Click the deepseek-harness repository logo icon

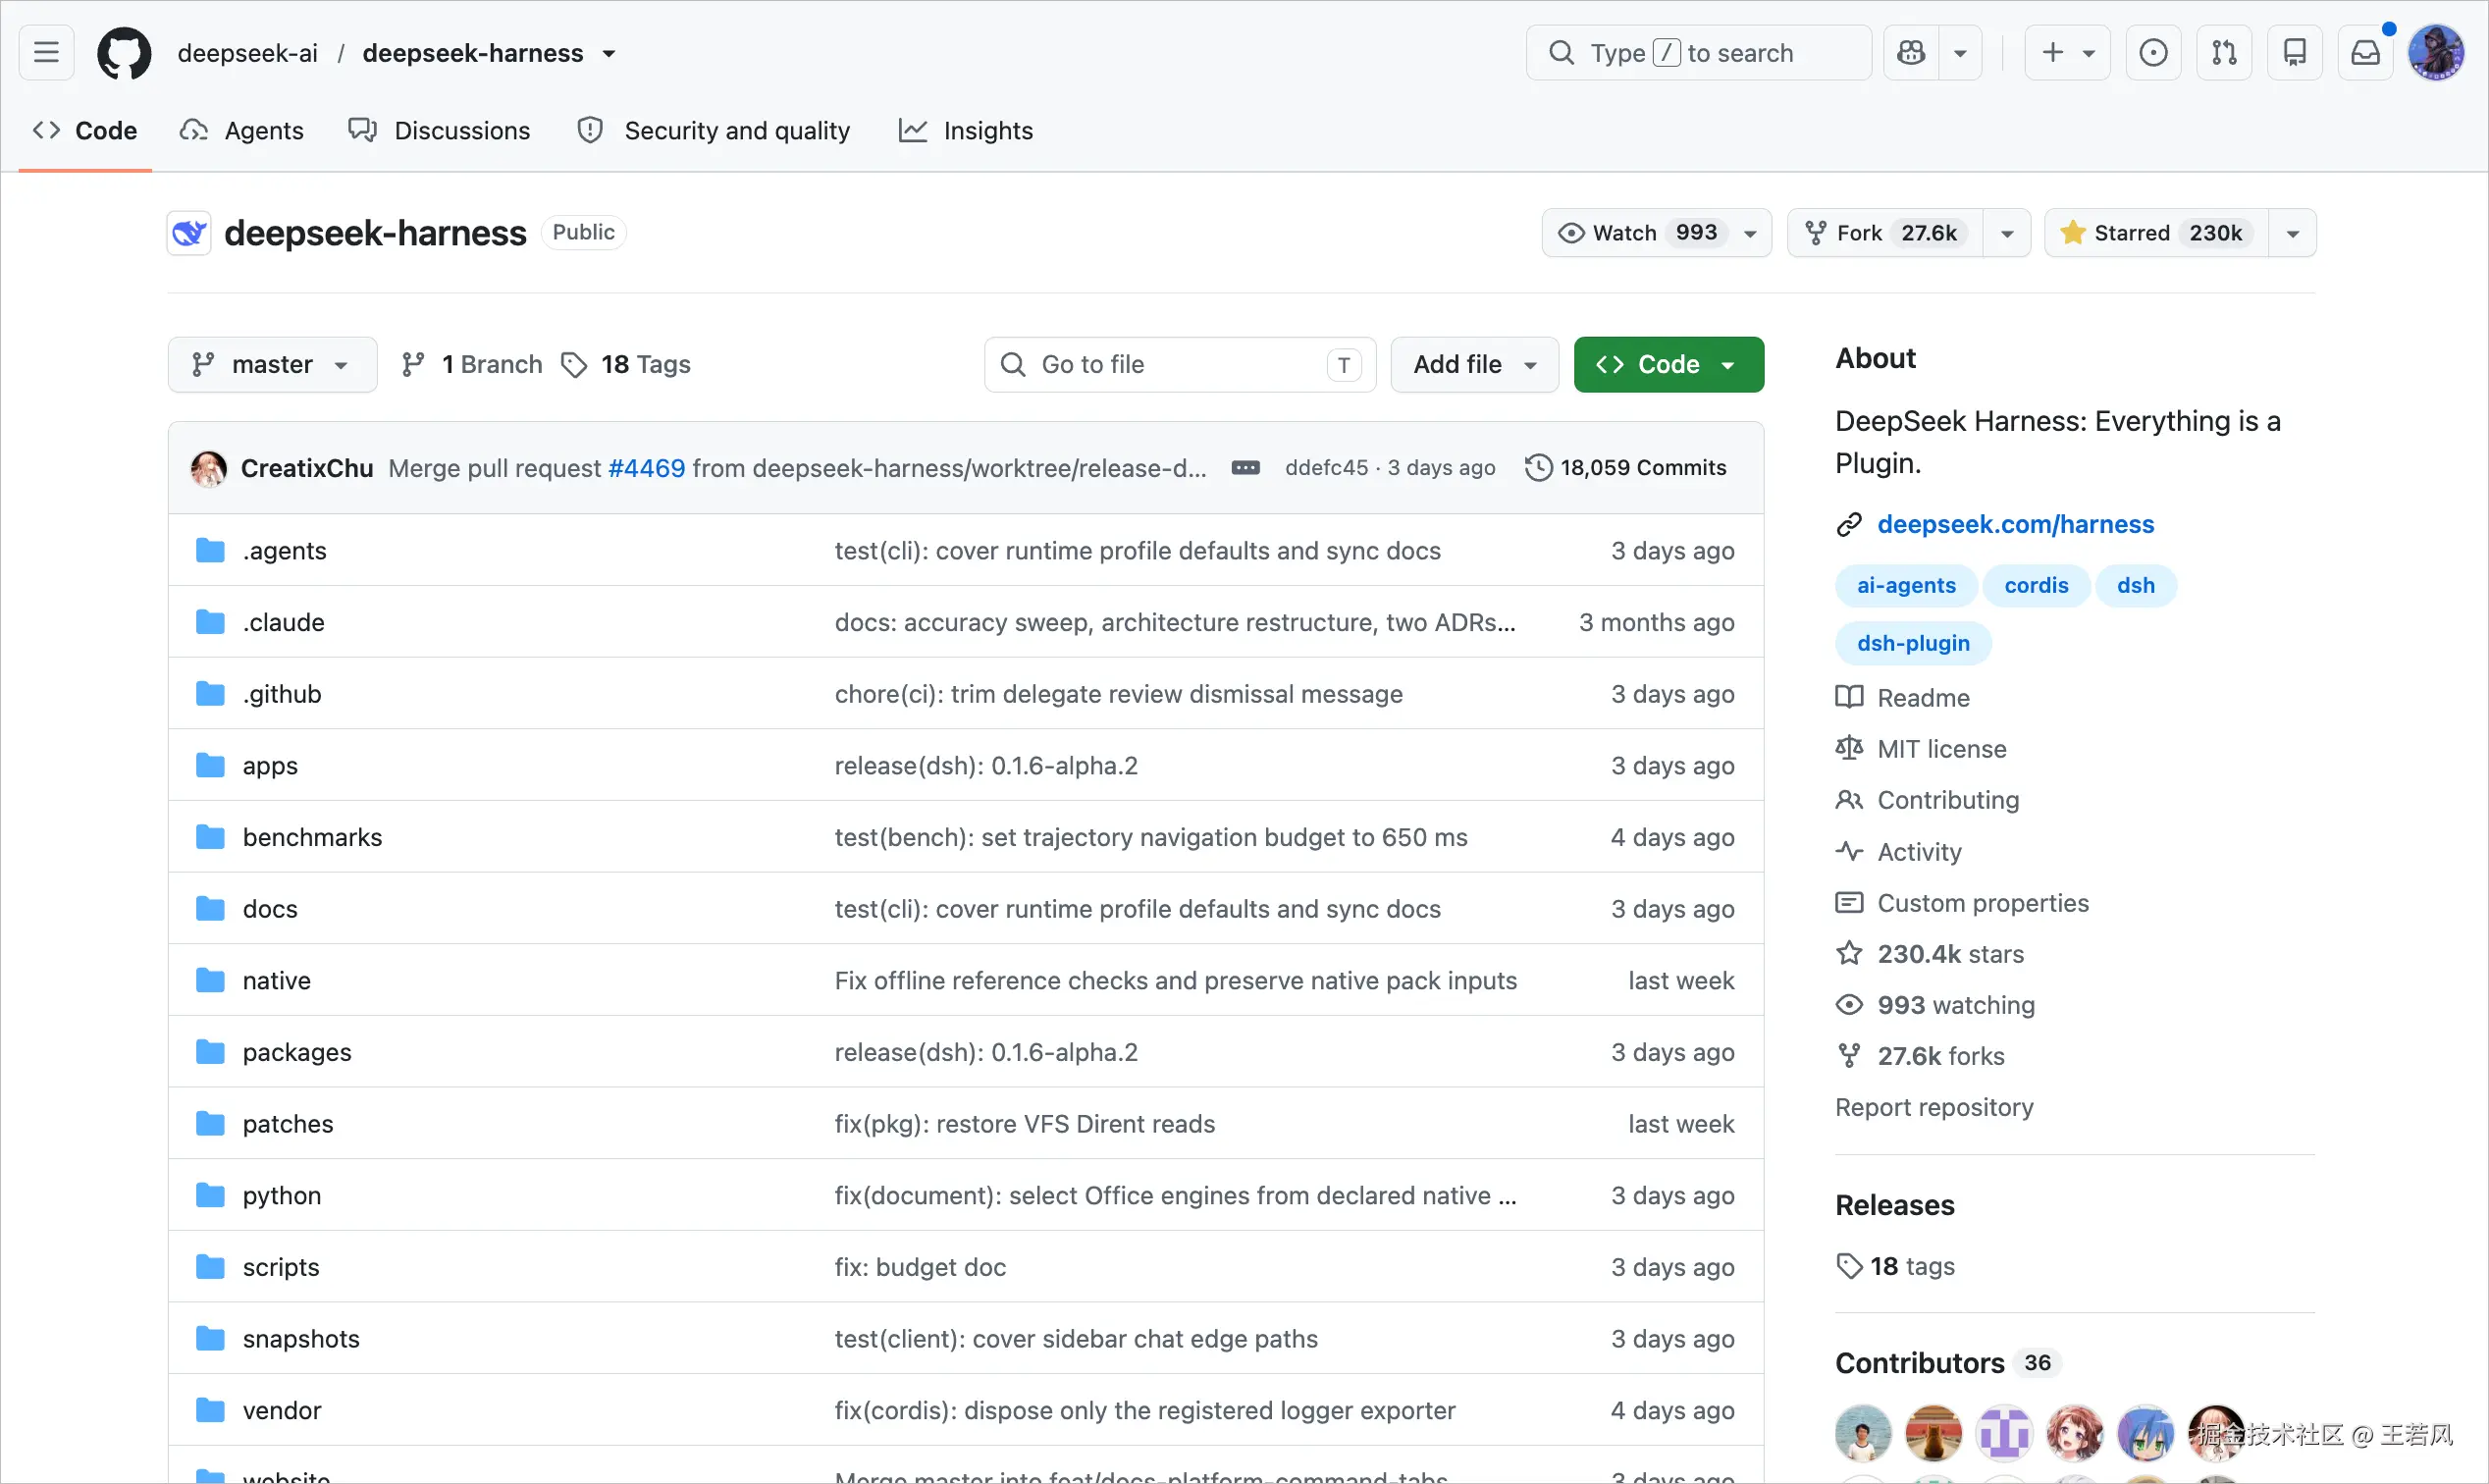[x=189, y=233]
